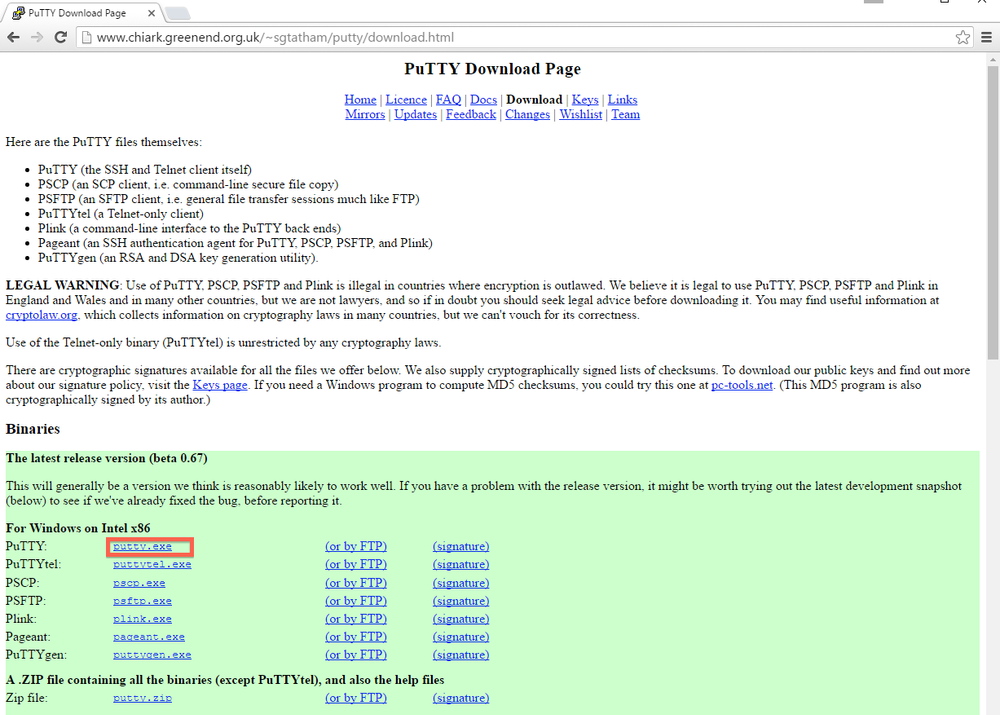Download pscp.exe
Screen dimensions: 1000x715
(x=139, y=583)
